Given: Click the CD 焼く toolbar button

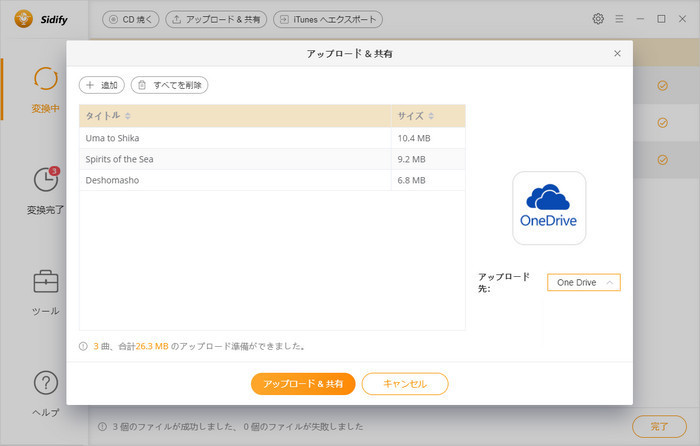Looking at the screenshot, I should point(131,19).
